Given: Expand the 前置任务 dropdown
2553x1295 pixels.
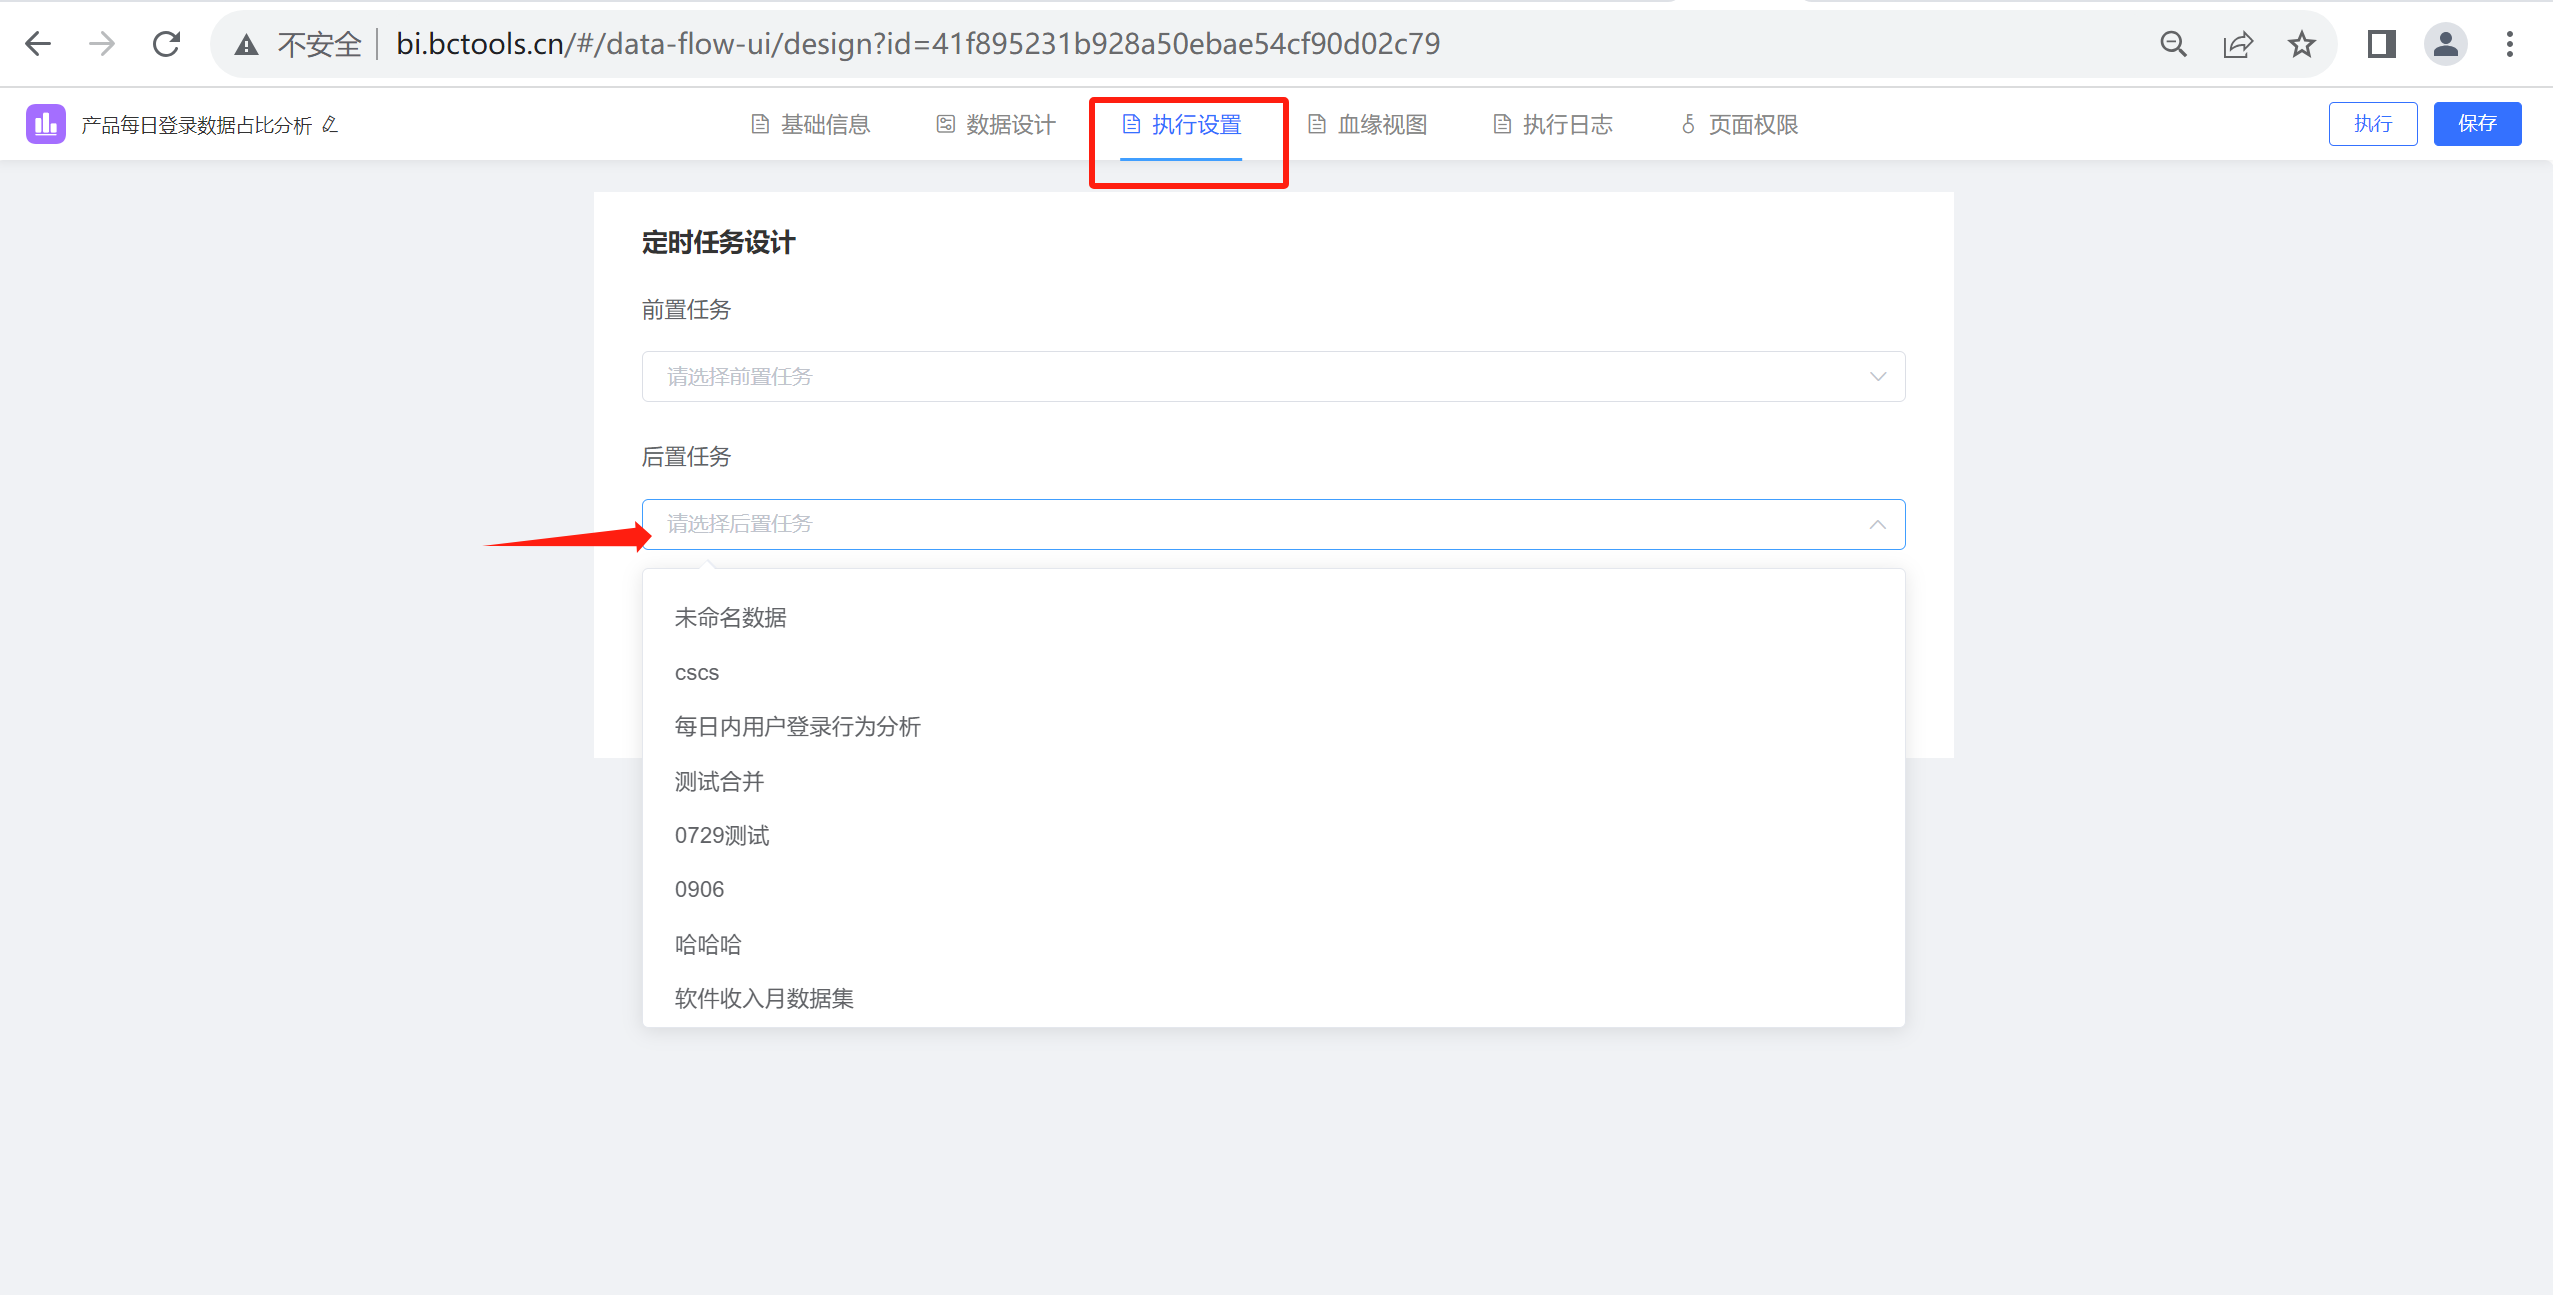Looking at the screenshot, I should click(x=1272, y=376).
